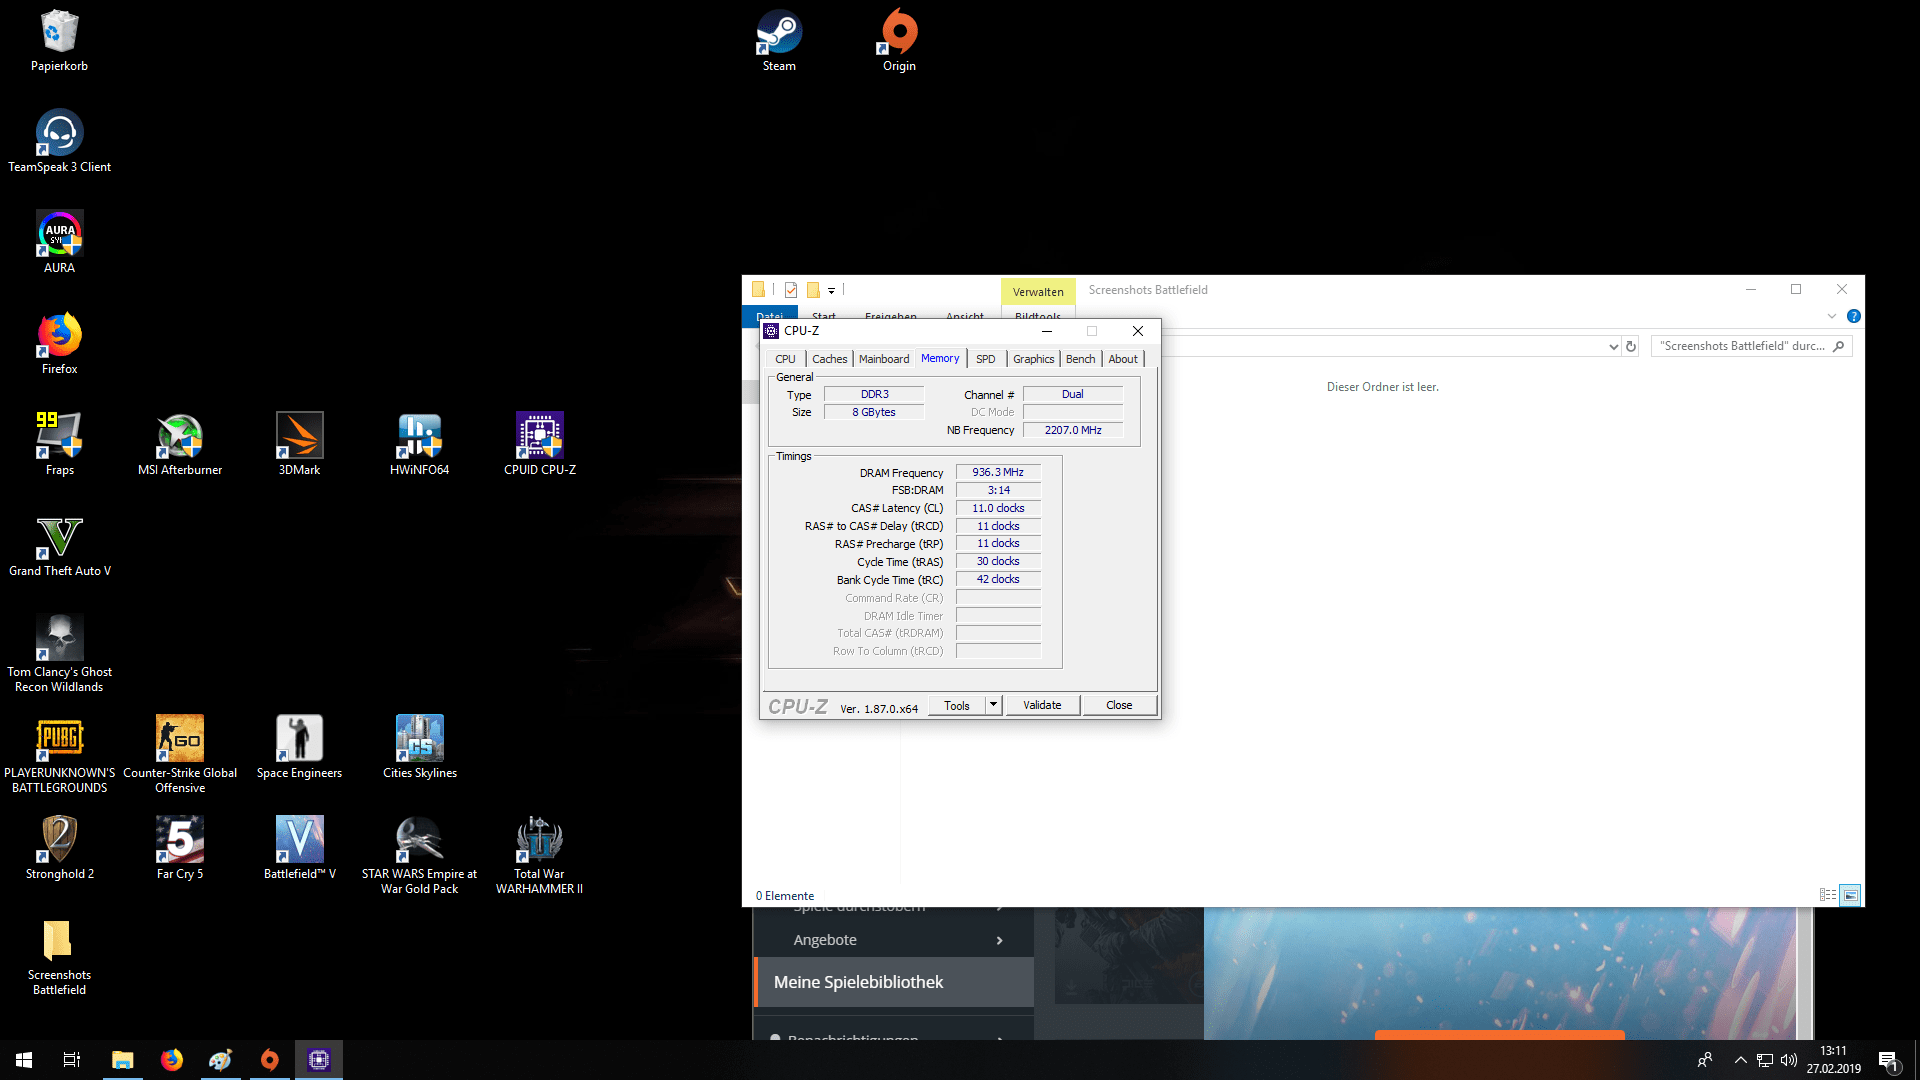Open TeamSpeak 3 Client shortcut
Image resolution: width=1920 pixels, height=1080 pixels.
point(59,141)
